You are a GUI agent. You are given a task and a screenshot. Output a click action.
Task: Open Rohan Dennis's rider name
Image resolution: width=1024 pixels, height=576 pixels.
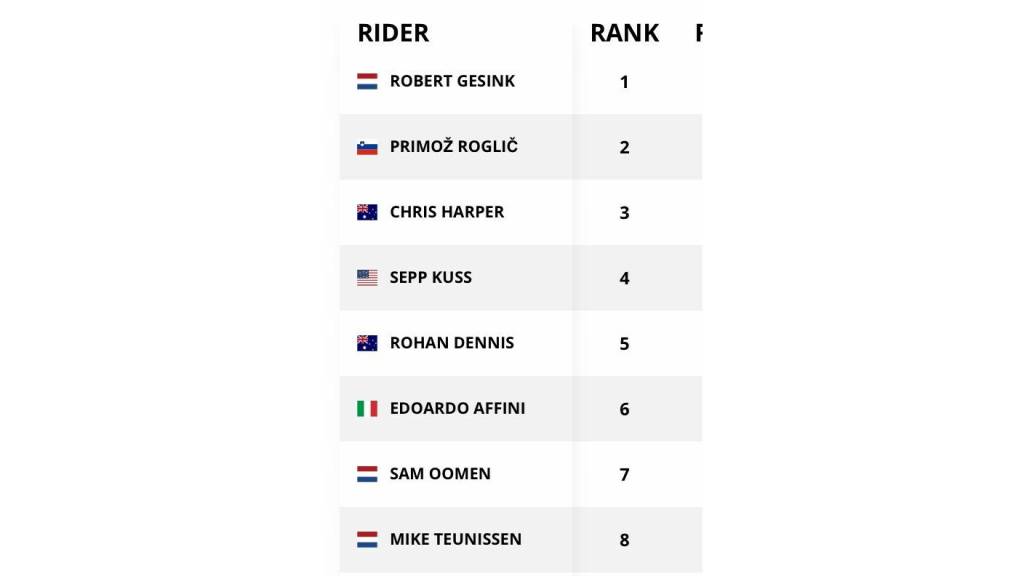point(452,343)
